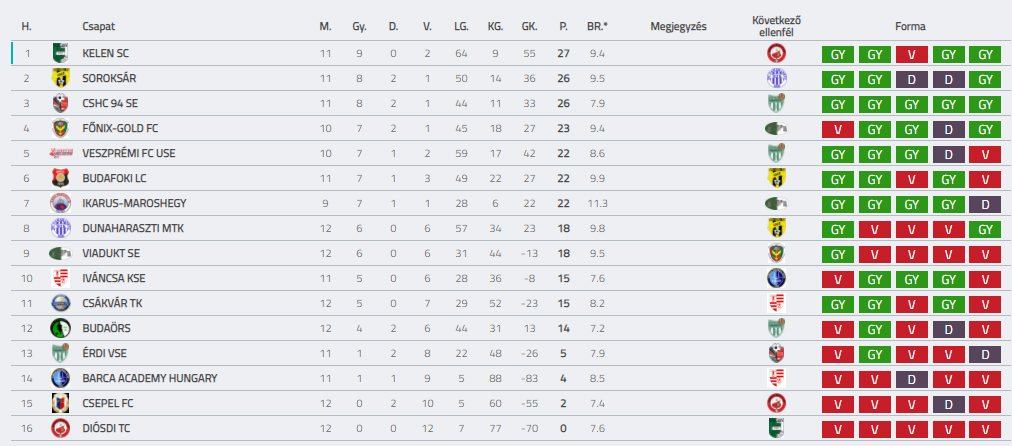
Task: Click next opponent crest in Diósdi TC row
Action: tap(777, 428)
